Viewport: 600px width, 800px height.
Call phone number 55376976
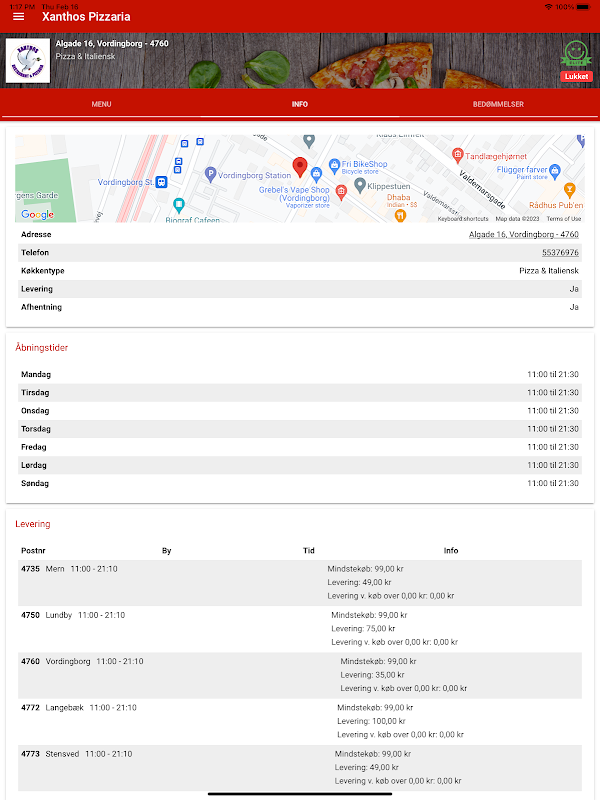click(x=560, y=253)
